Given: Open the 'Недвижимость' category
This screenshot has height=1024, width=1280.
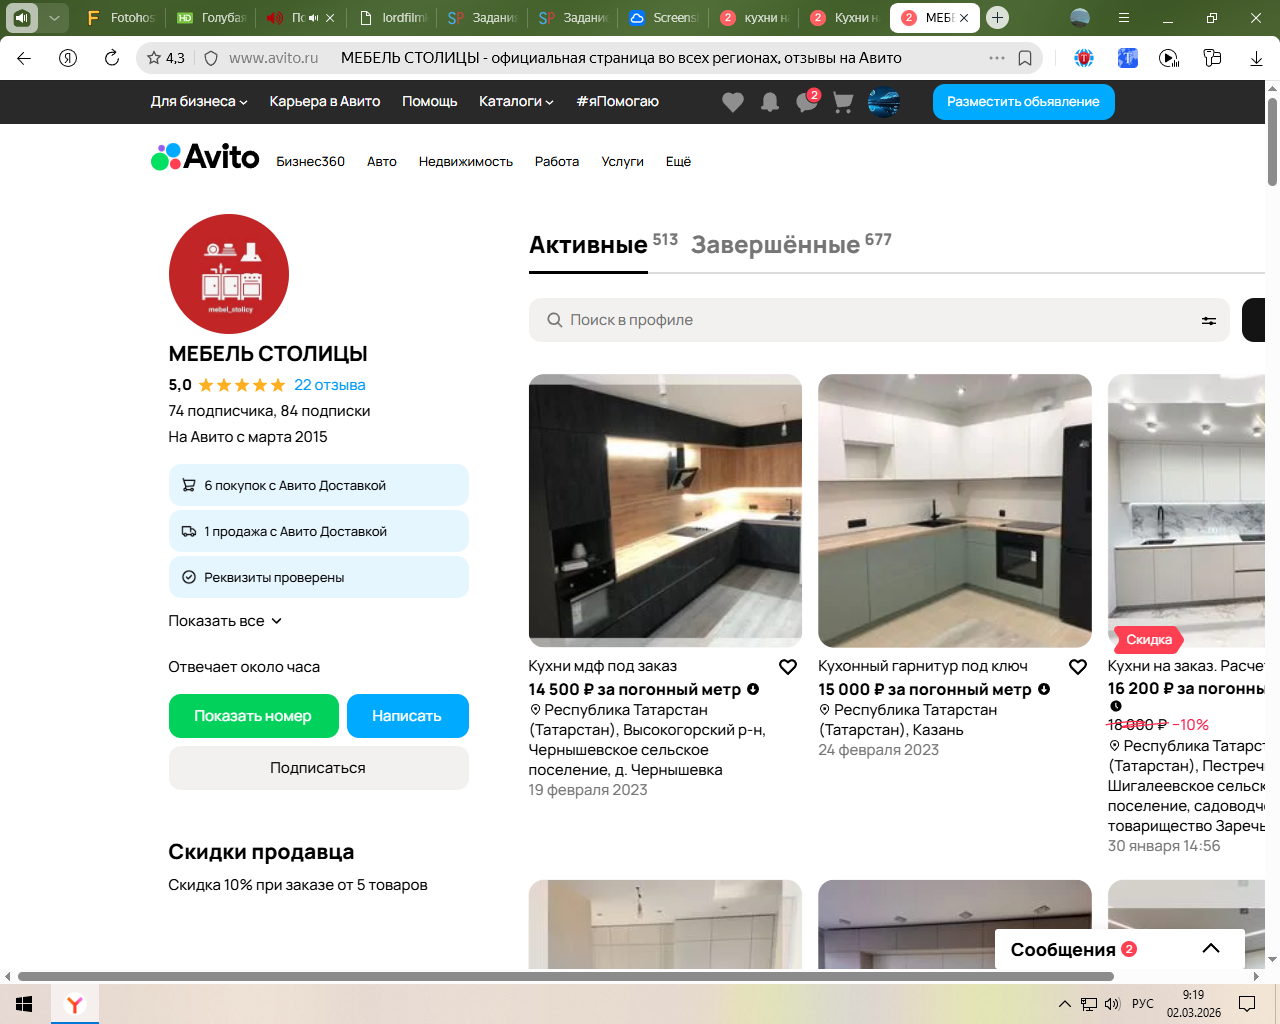Looking at the screenshot, I should tap(466, 161).
